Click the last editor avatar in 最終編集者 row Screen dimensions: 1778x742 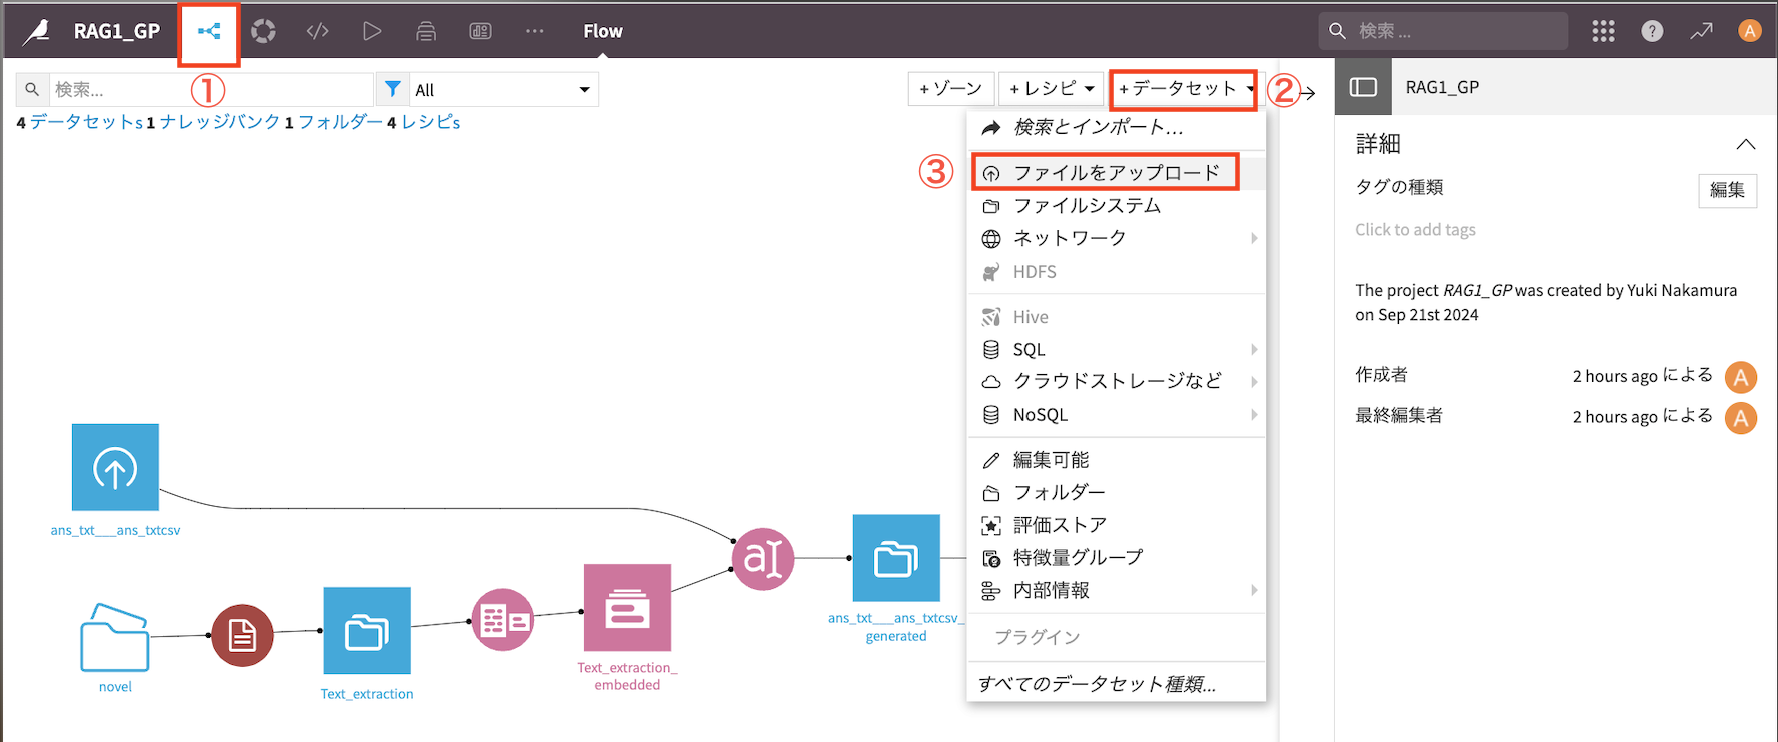[1741, 417]
